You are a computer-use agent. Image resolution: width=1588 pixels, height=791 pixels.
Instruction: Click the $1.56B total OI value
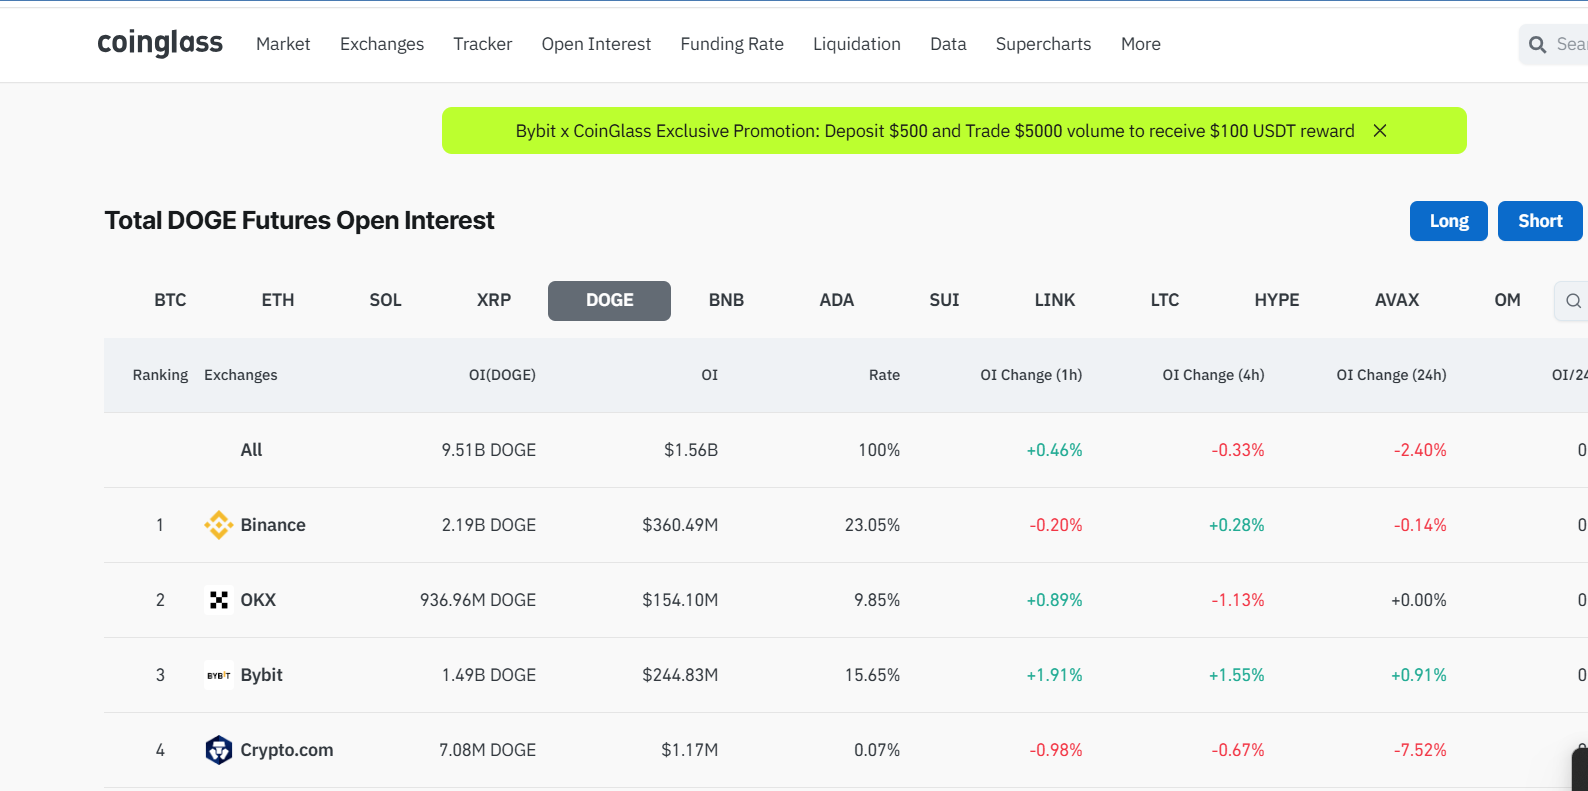(691, 450)
